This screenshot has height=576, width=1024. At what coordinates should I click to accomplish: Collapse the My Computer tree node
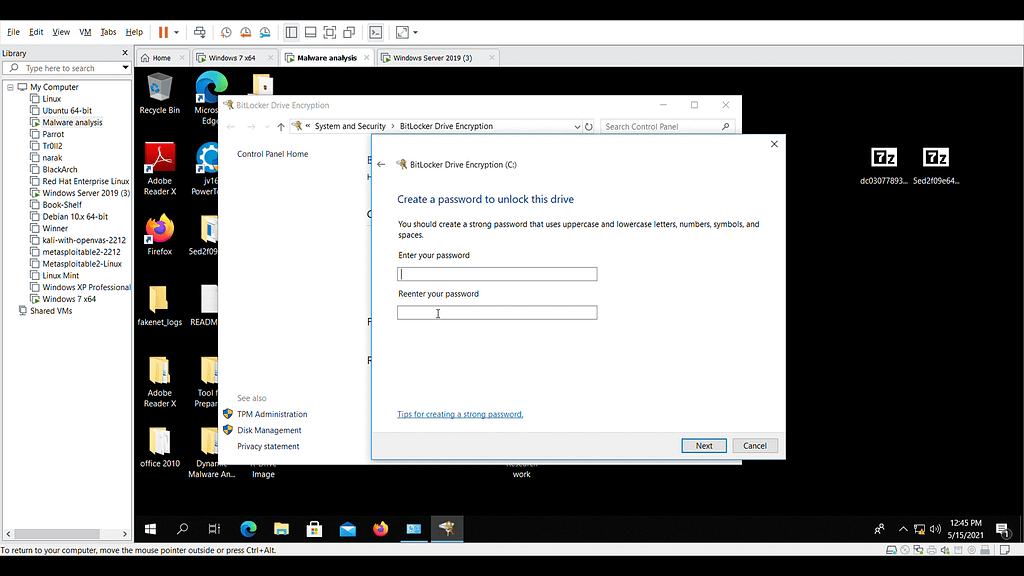pyautogui.click(x=10, y=87)
